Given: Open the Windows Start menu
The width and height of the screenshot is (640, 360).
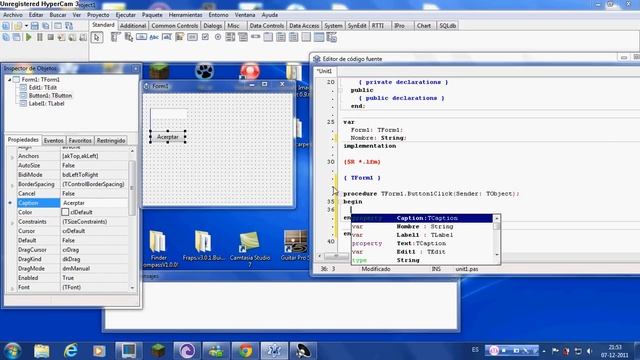Looking at the screenshot, I should [12, 351].
